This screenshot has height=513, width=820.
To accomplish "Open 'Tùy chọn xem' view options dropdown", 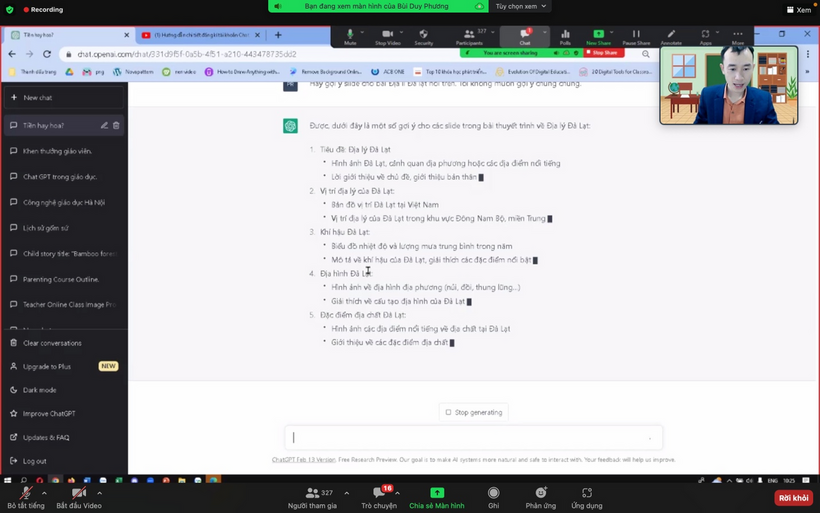I will coord(520,6).
